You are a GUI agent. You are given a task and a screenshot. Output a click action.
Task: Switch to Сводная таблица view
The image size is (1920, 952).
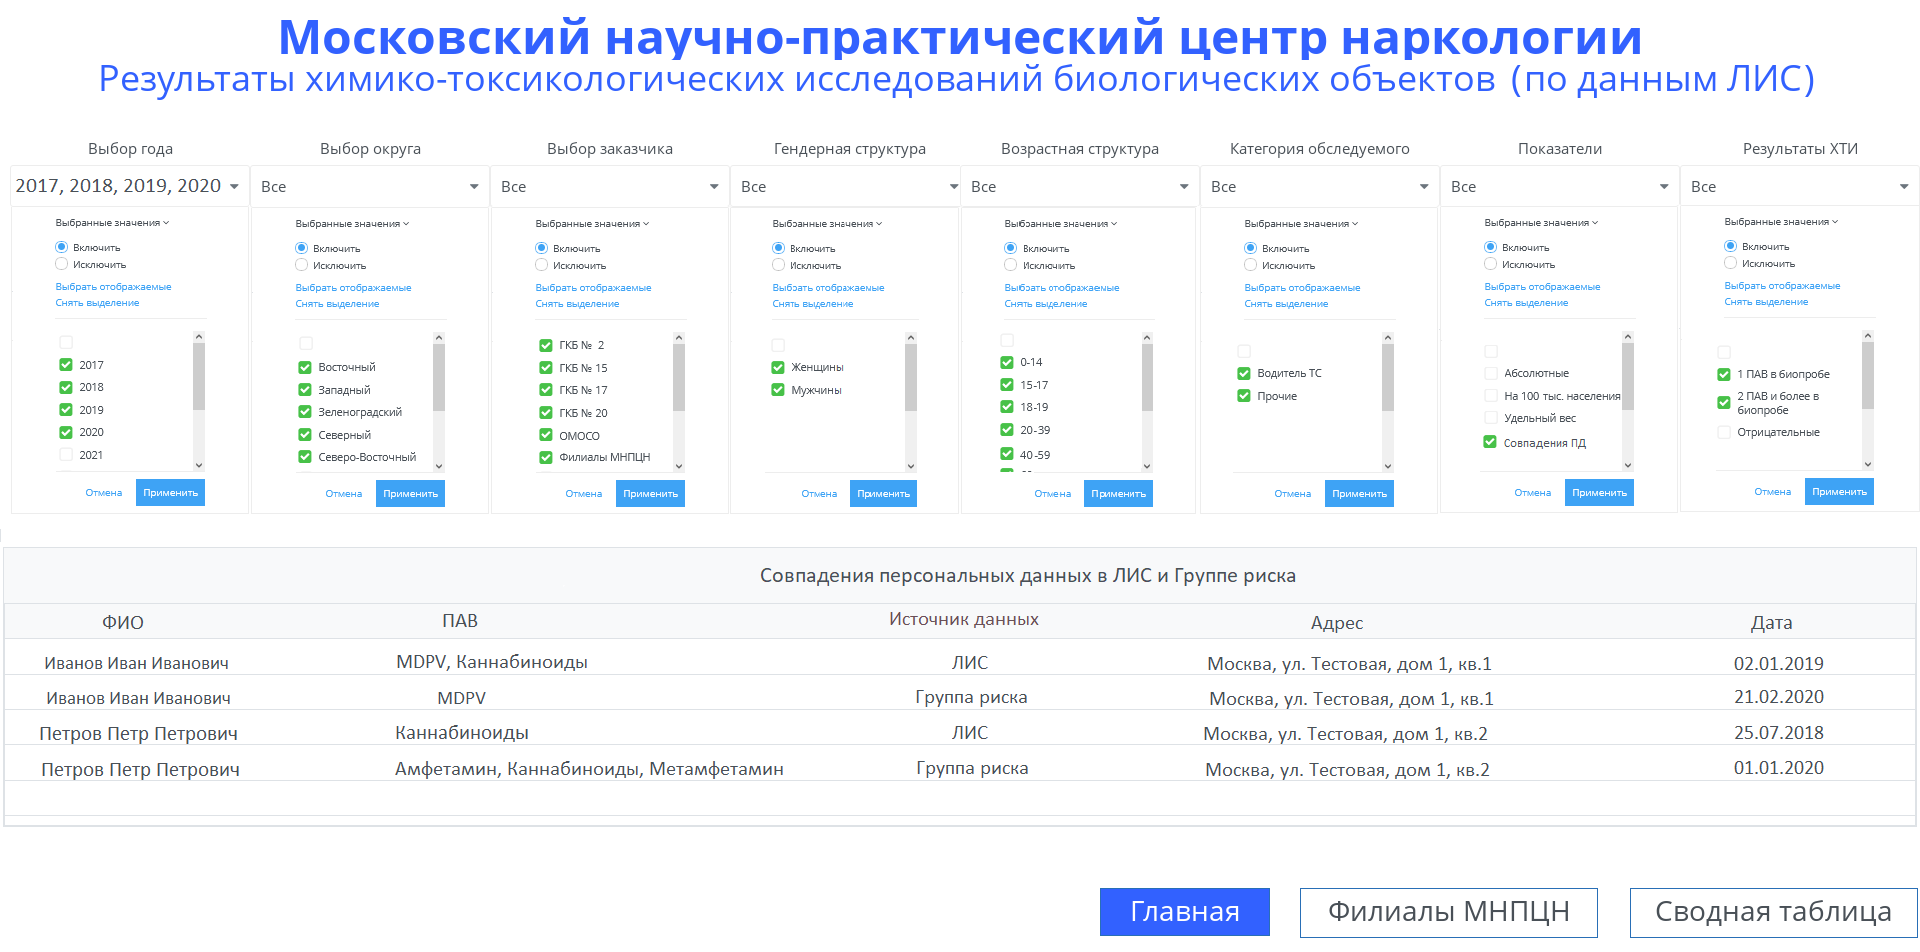(x=1772, y=912)
